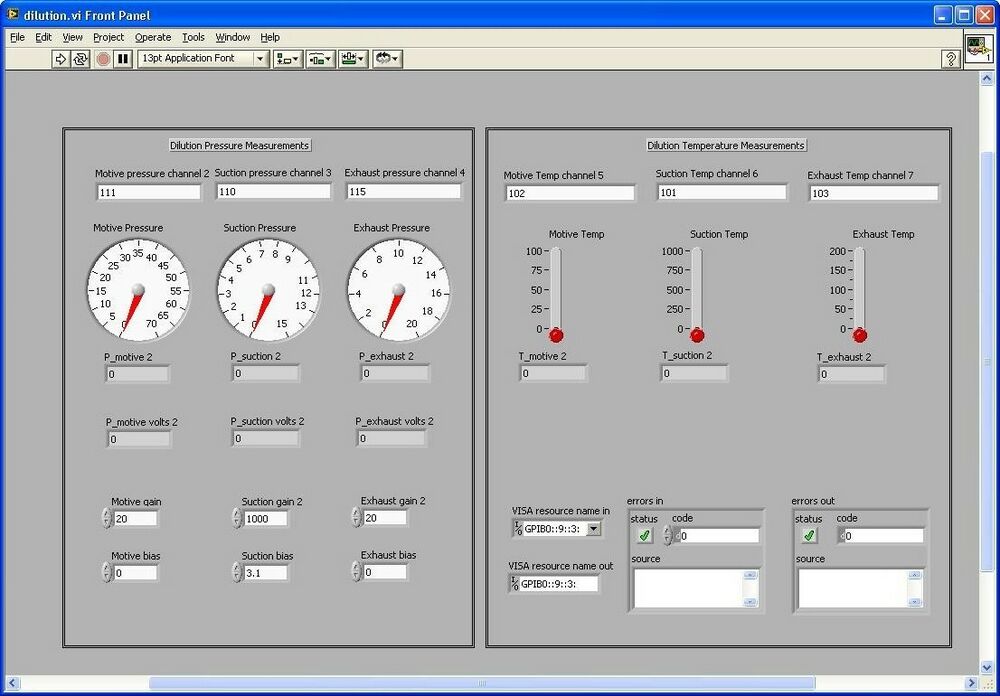The image size is (1000, 696).
Task: Open the Tools menu
Action: 193,37
